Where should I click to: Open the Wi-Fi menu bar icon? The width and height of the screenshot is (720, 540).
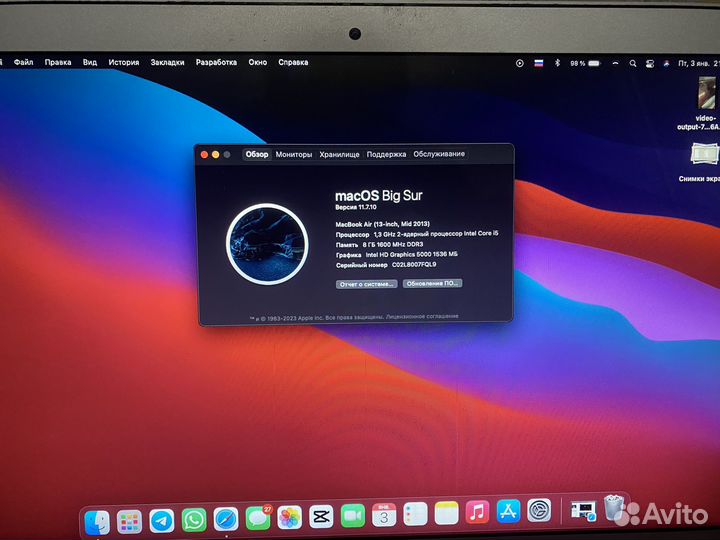pyautogui.click(x=615, y=63)
